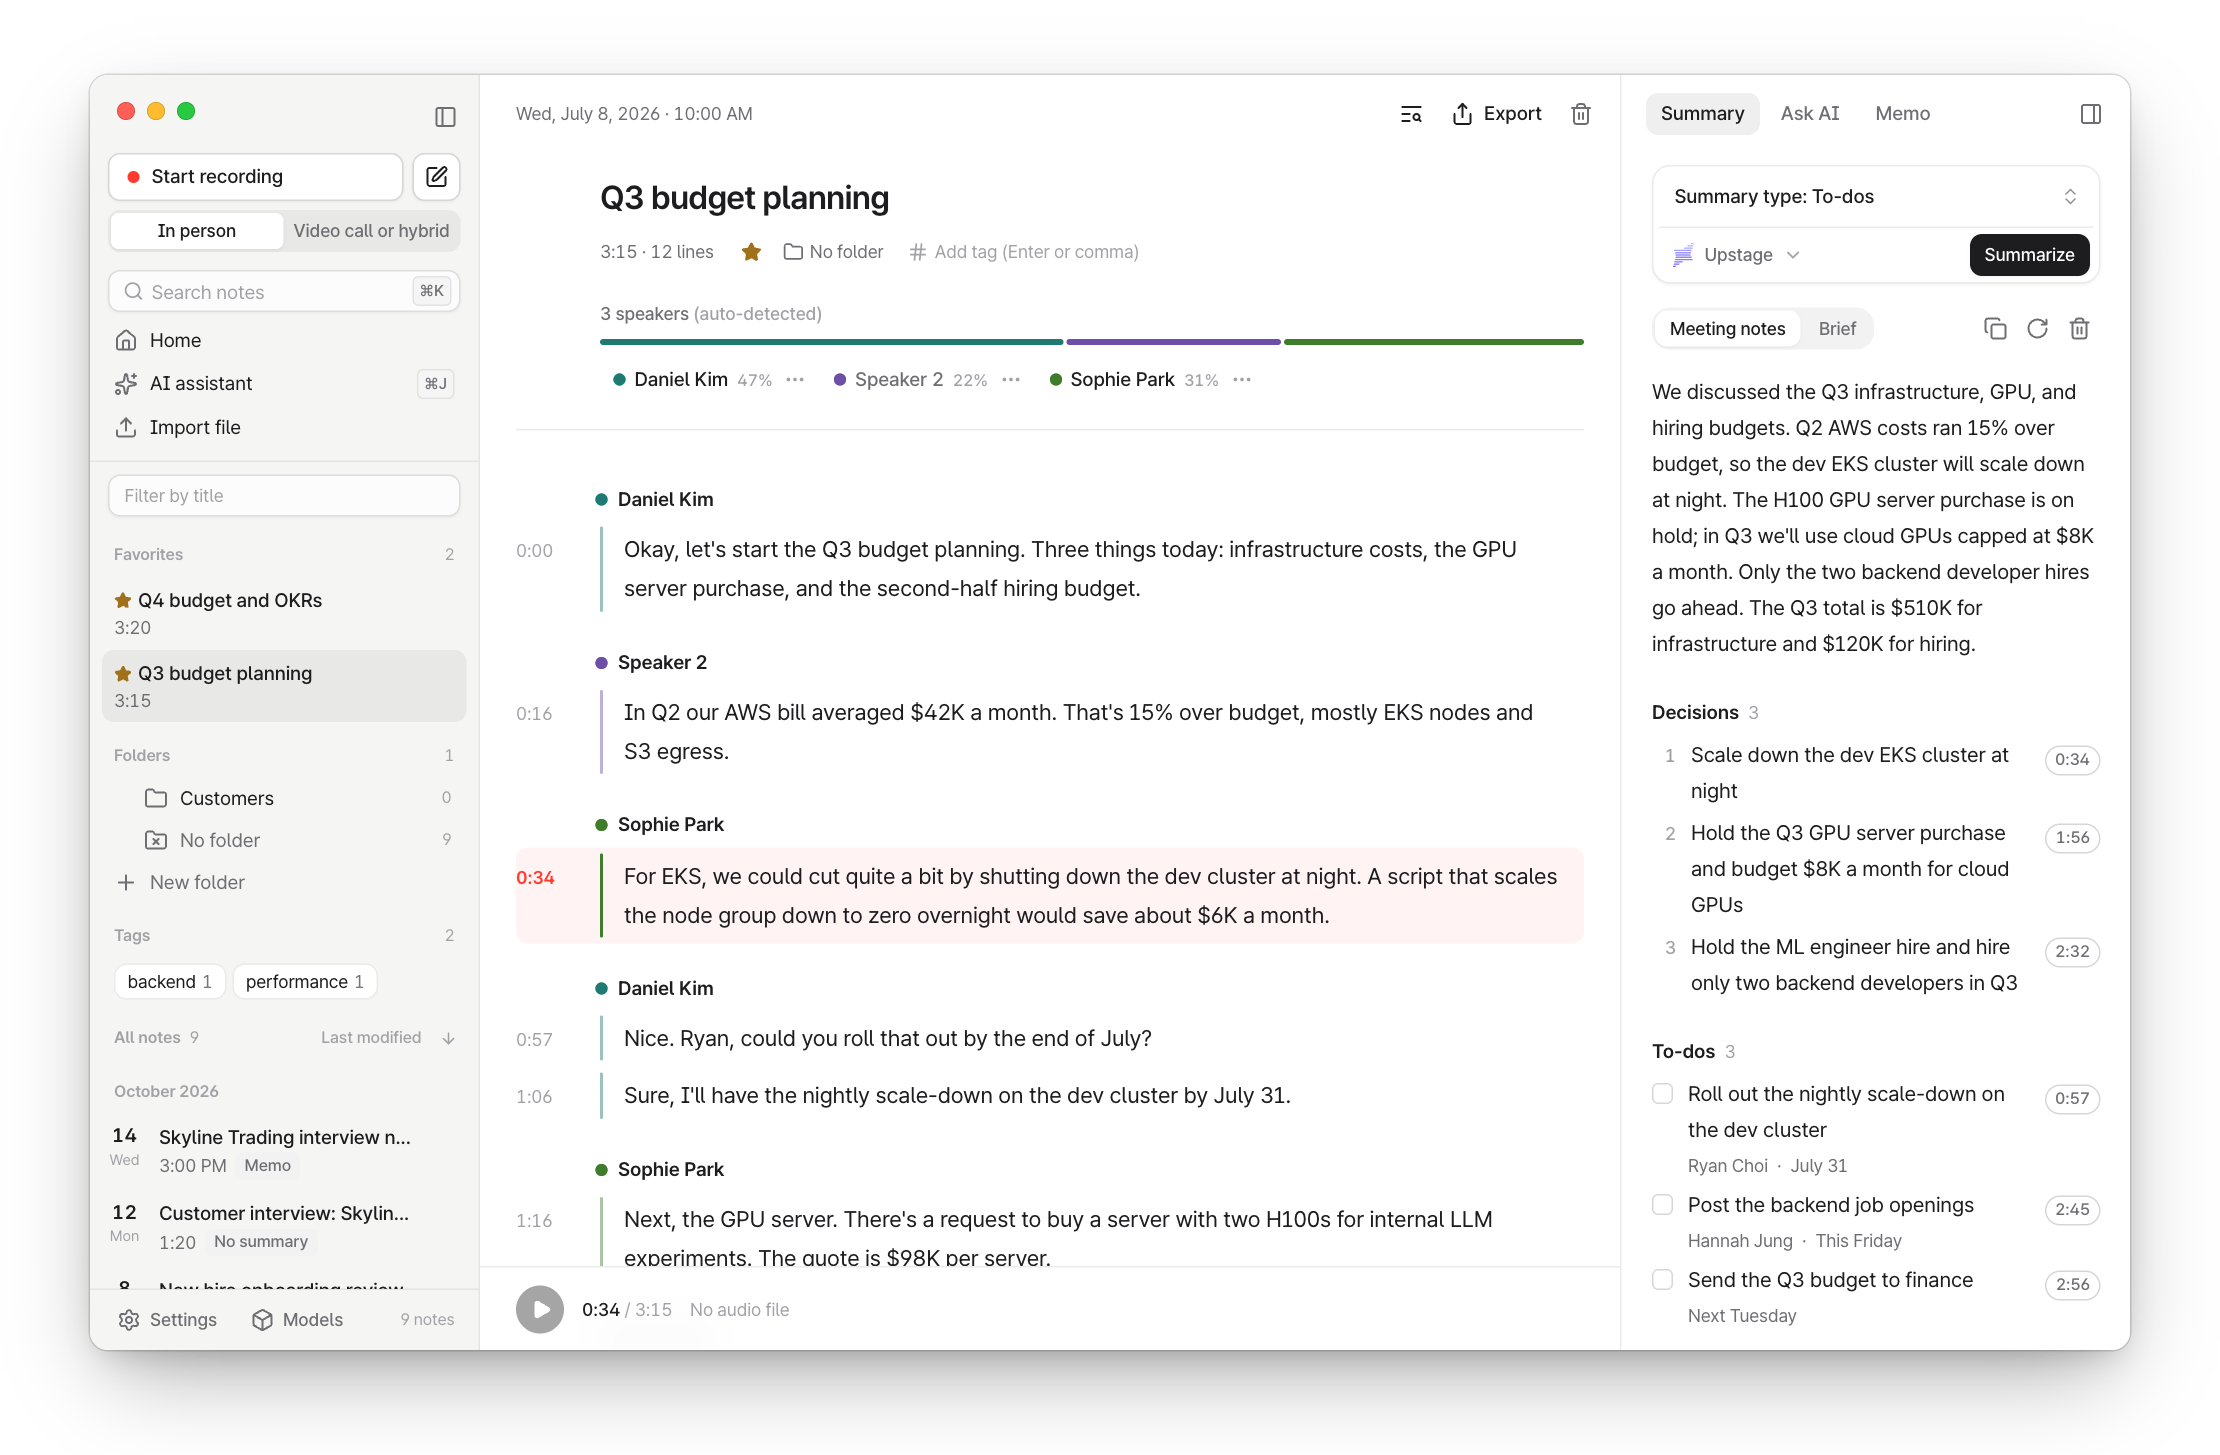
Task: Toggle the left sidebar panel icon
Action: pos(445,117)
